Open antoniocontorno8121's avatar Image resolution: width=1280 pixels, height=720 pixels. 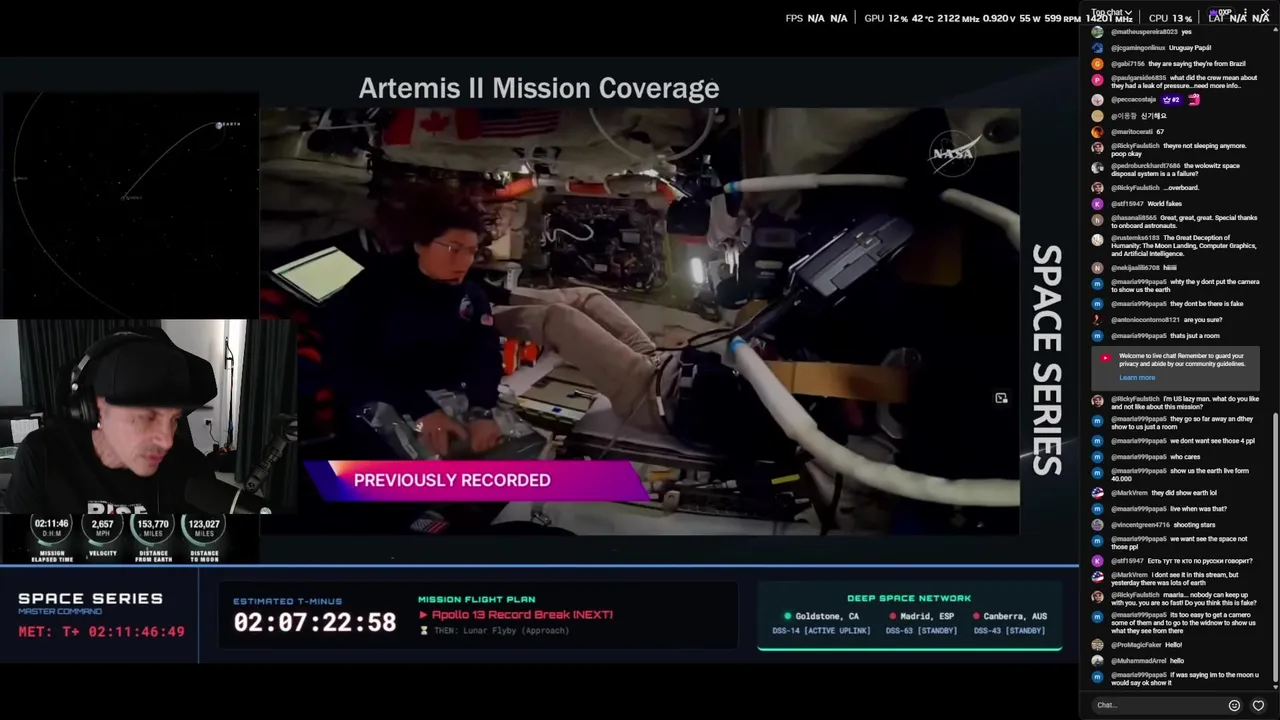(x=1098, y=320)
